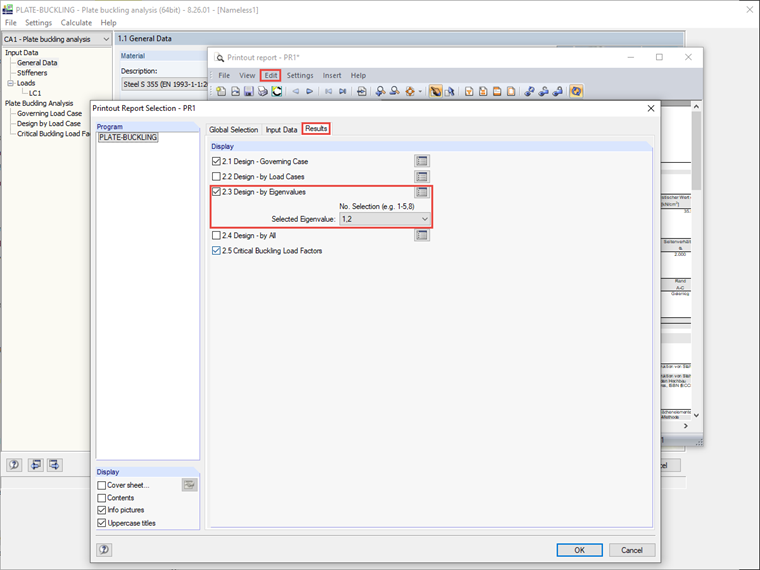Disable the Info pictures checkbox

[102, 510]
